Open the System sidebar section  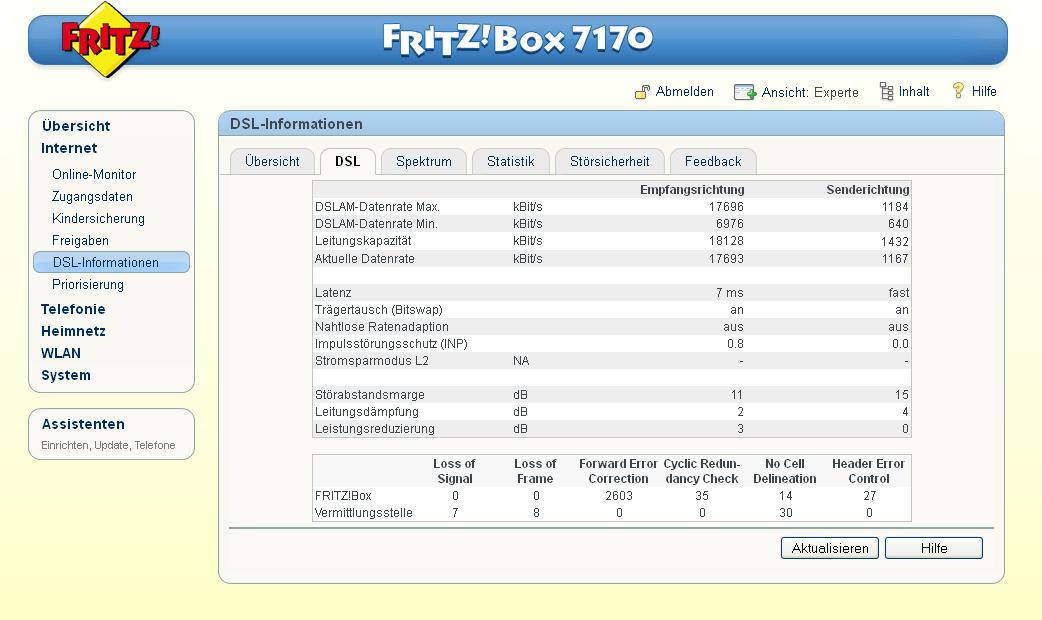tap(66, 375)
